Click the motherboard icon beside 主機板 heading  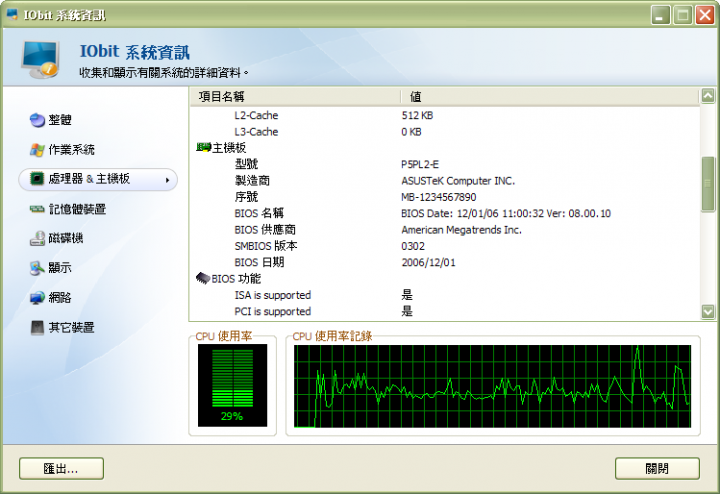pos(203,147)
